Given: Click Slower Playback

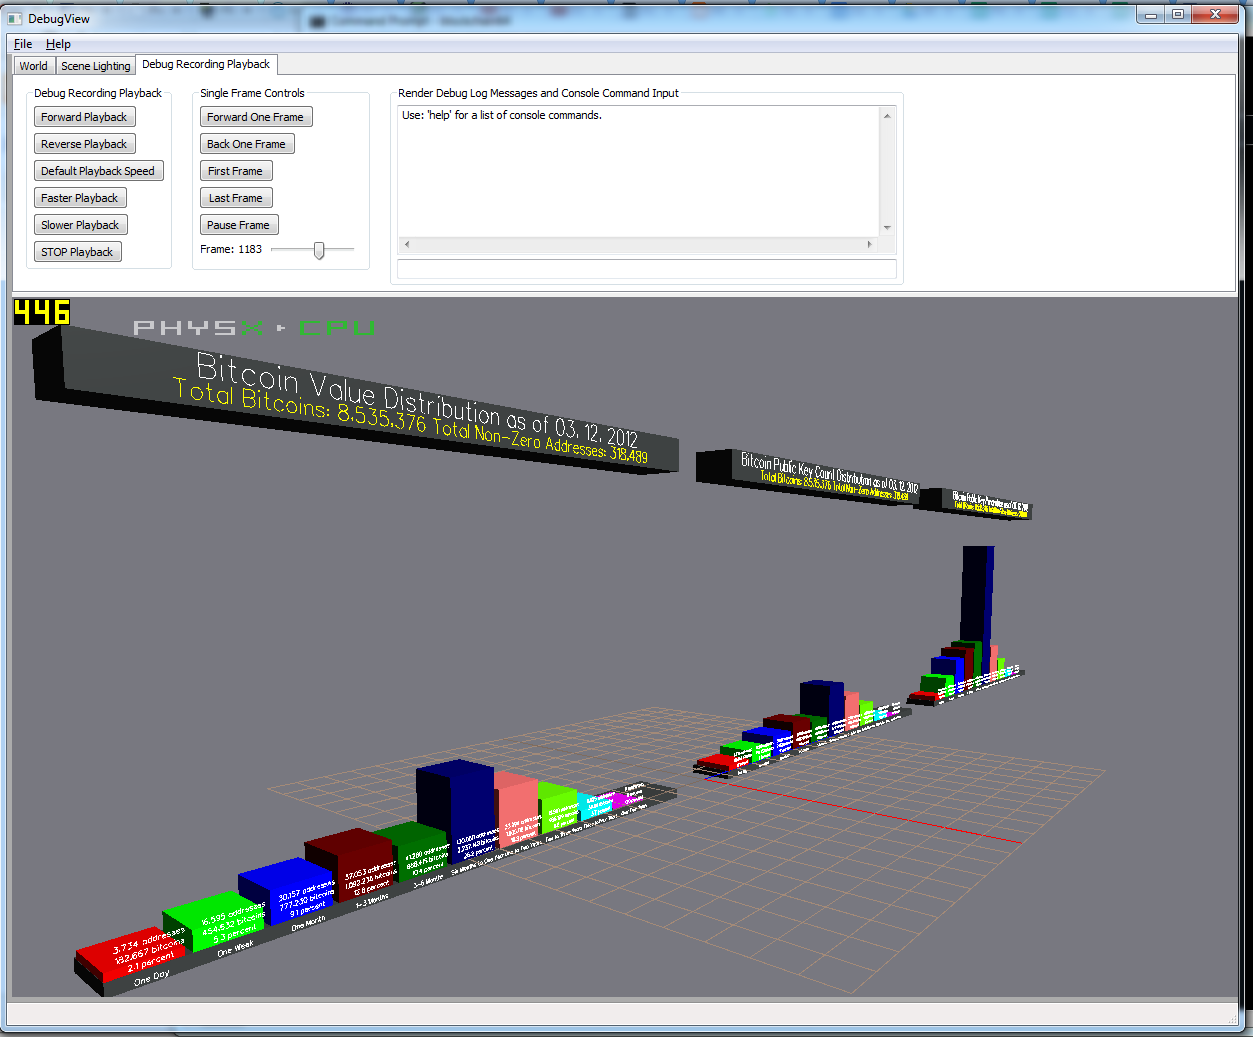Looking at the screenshot, I should point(80,225).
